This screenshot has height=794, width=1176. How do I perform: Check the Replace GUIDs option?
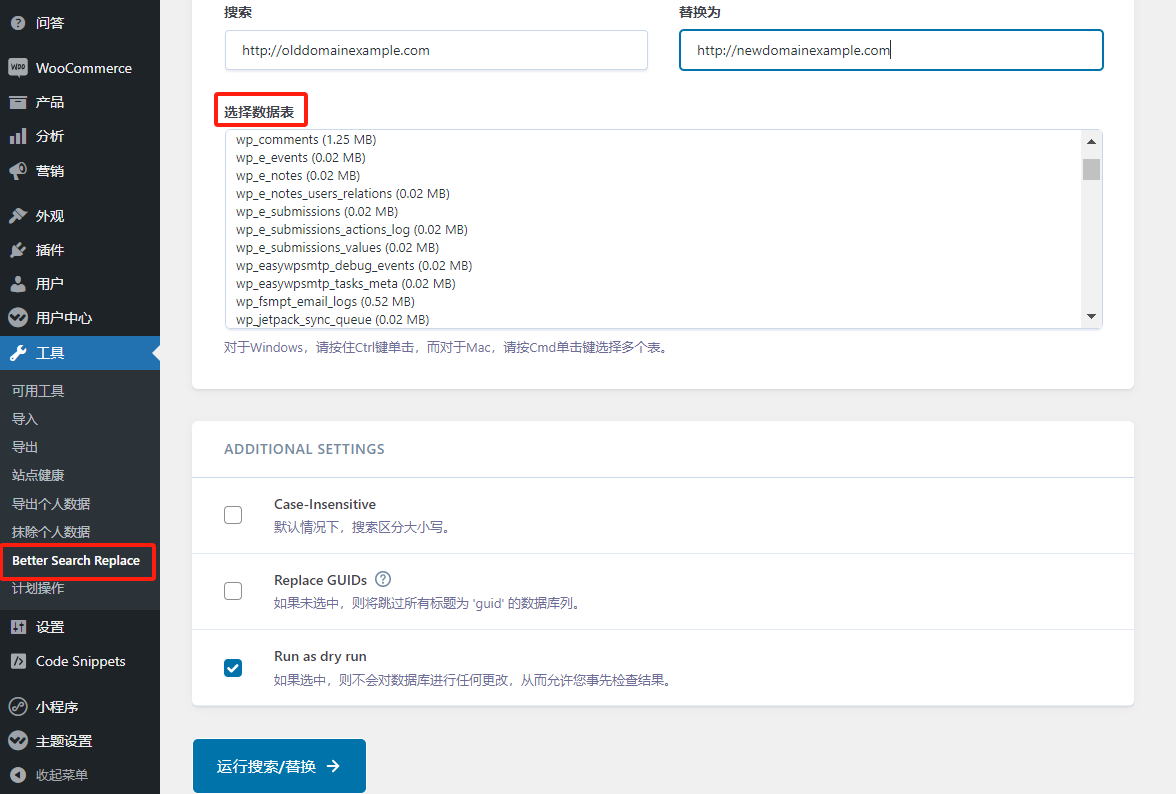click(x=233, y=590)
